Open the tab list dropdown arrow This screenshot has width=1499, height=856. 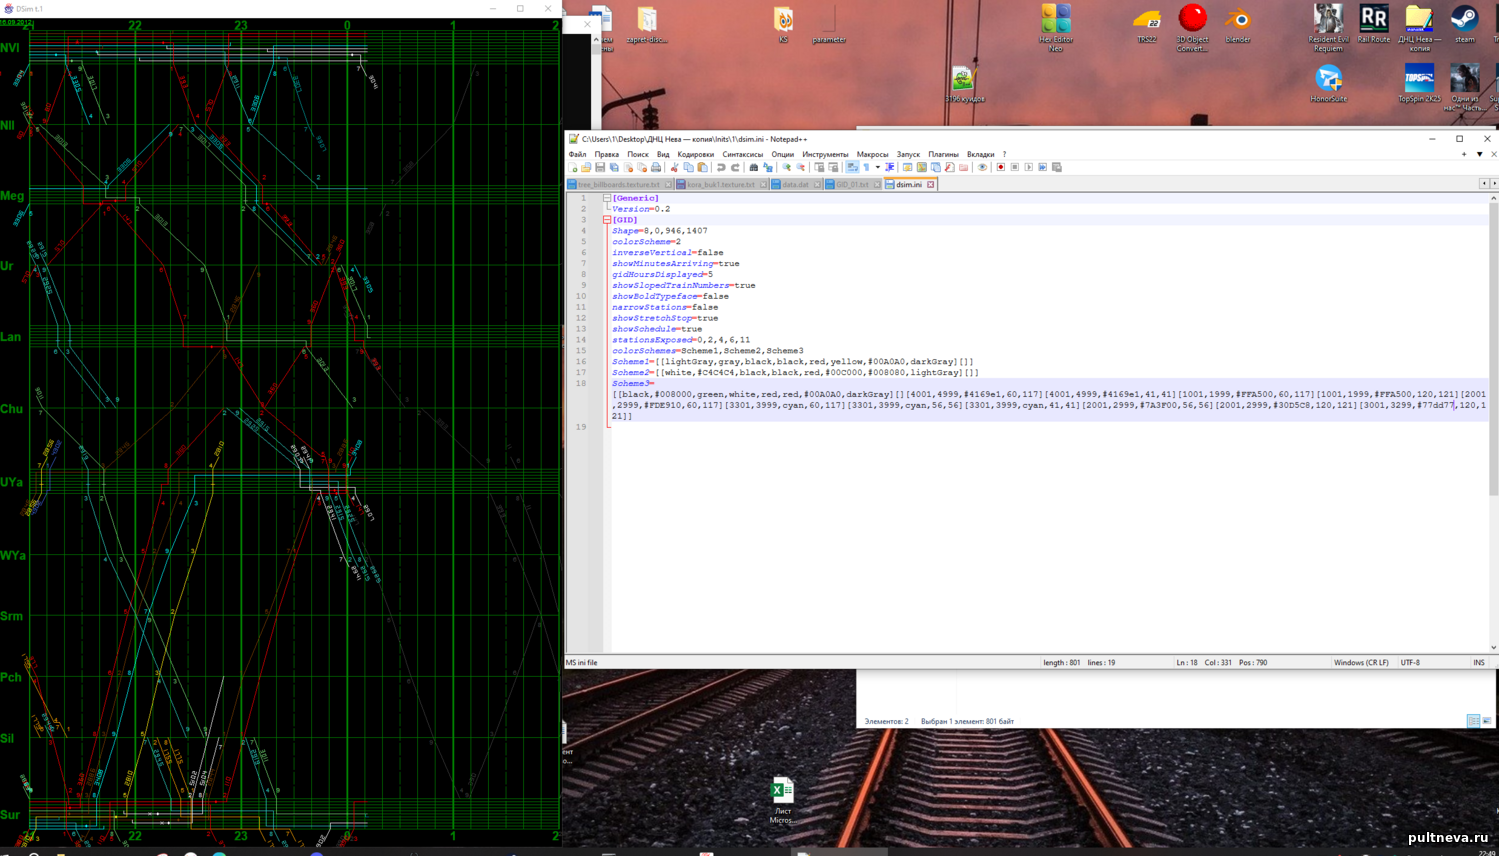click(1480, 154)
